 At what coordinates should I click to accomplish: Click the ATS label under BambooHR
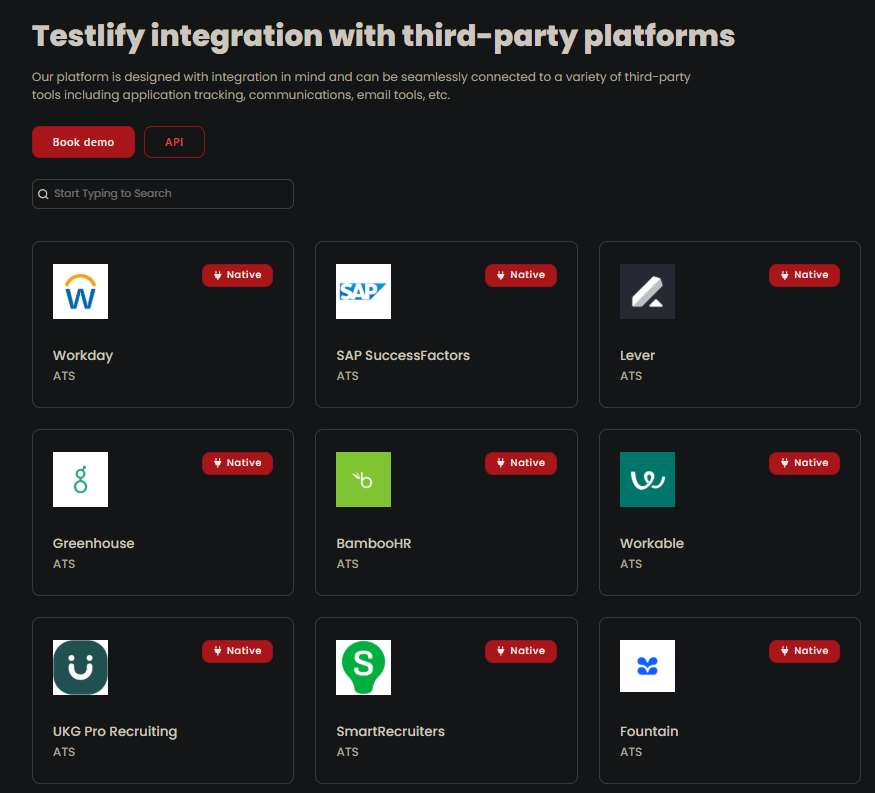click(x=347, y=564)
